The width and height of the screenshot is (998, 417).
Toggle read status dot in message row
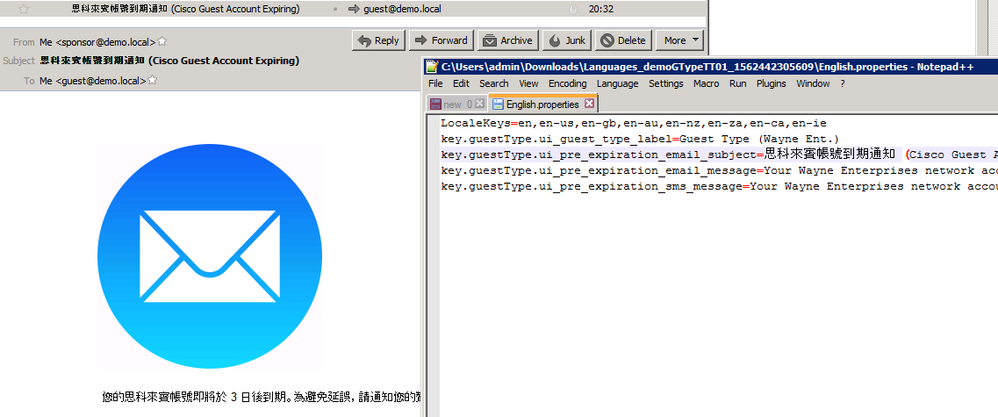(335, 10)
